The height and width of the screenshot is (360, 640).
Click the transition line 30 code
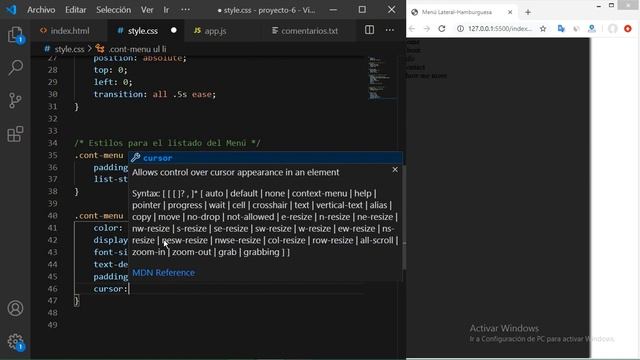pyautogui.click(x=154, y=94)
